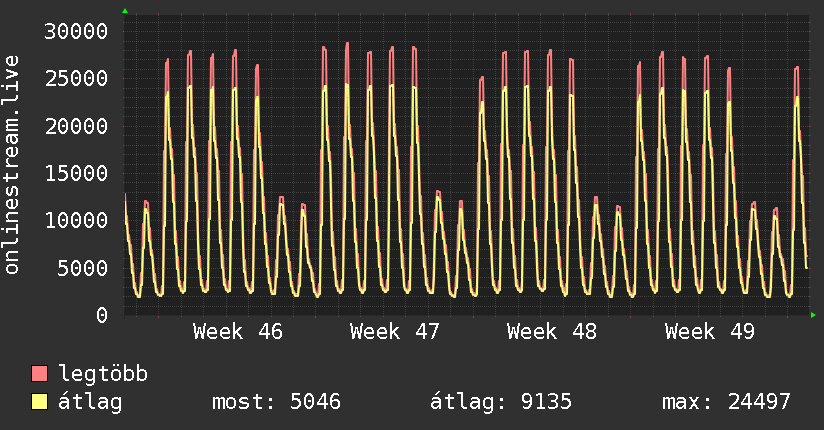Click the pink legtöbb legend swatch

point(39,373)
